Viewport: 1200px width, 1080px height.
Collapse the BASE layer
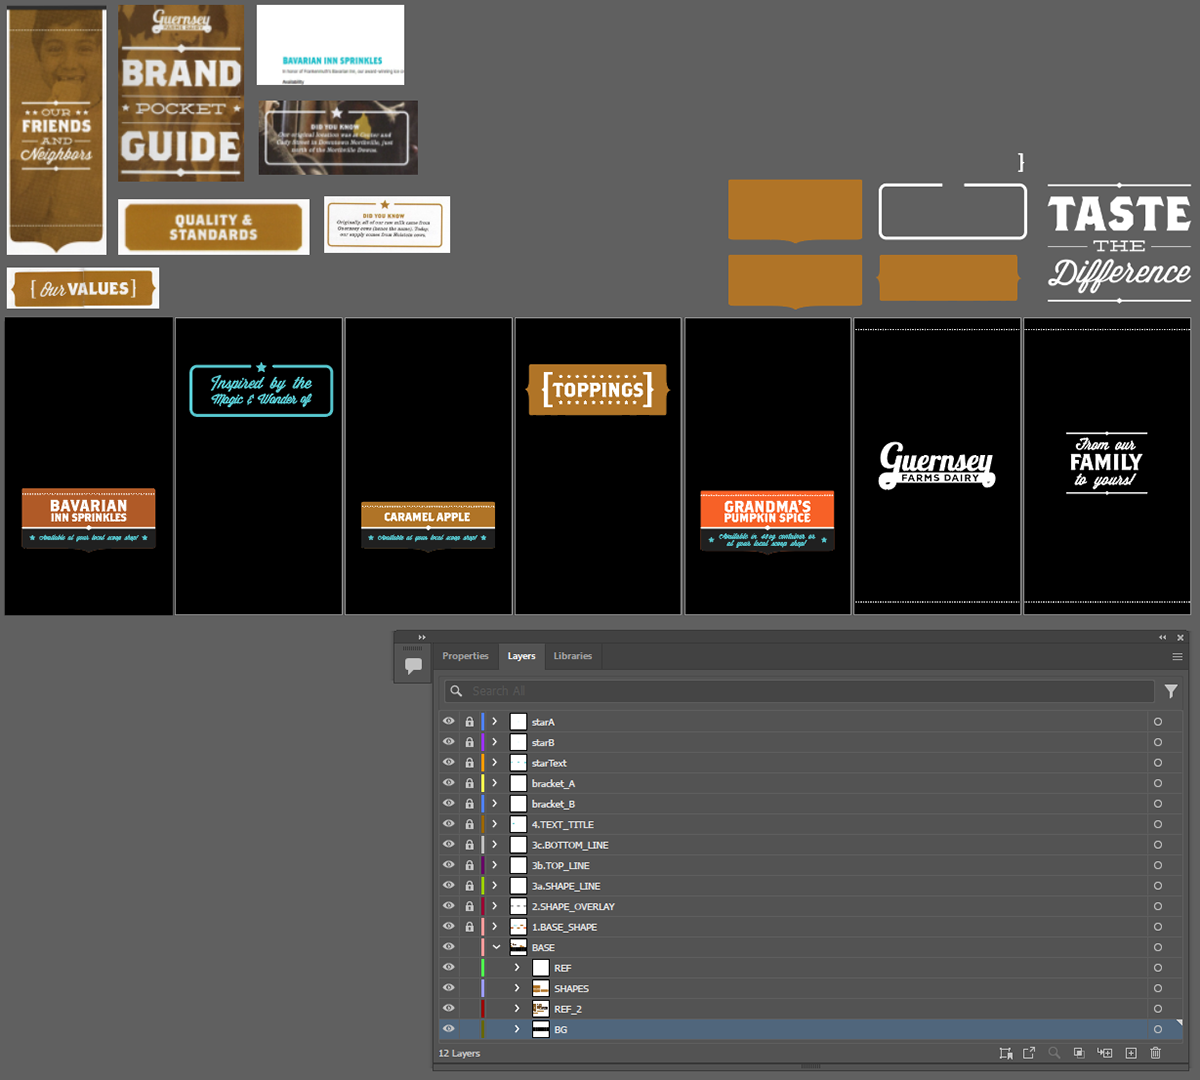point(496,948)
